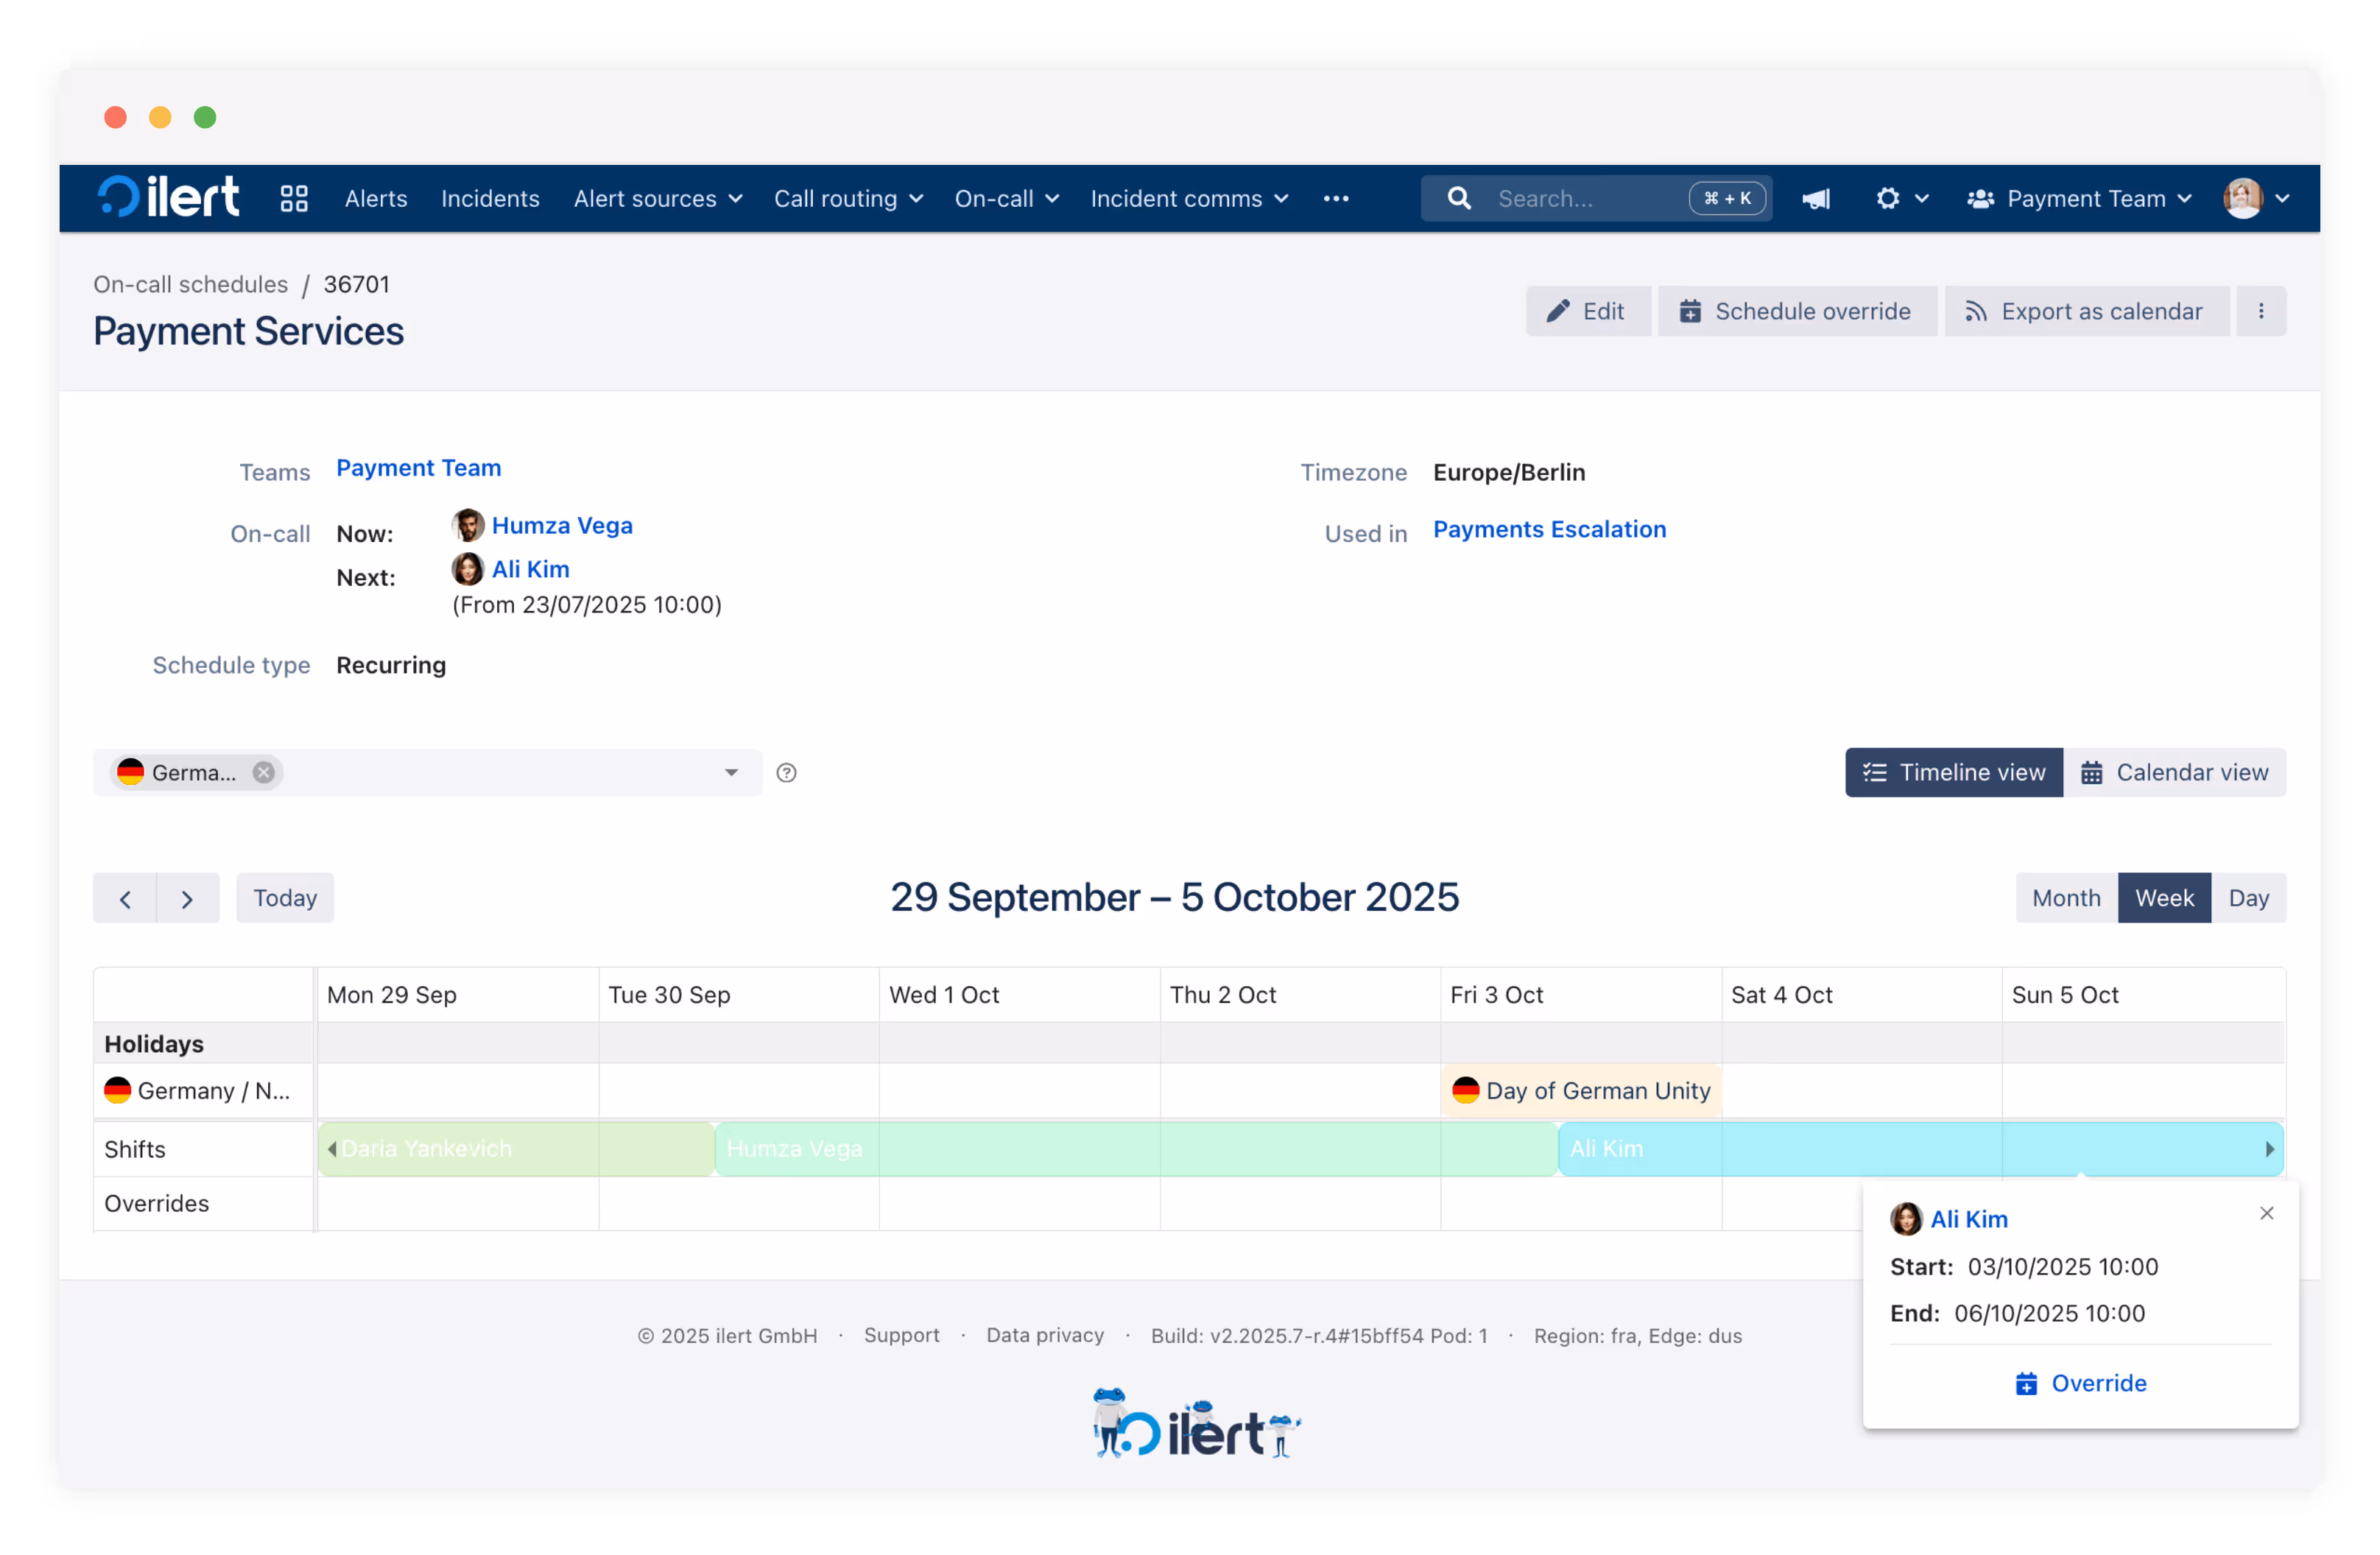This screenshot has height=1555, width=2380.
Task: Open the Payments Escalation link
Action: 1549,529
